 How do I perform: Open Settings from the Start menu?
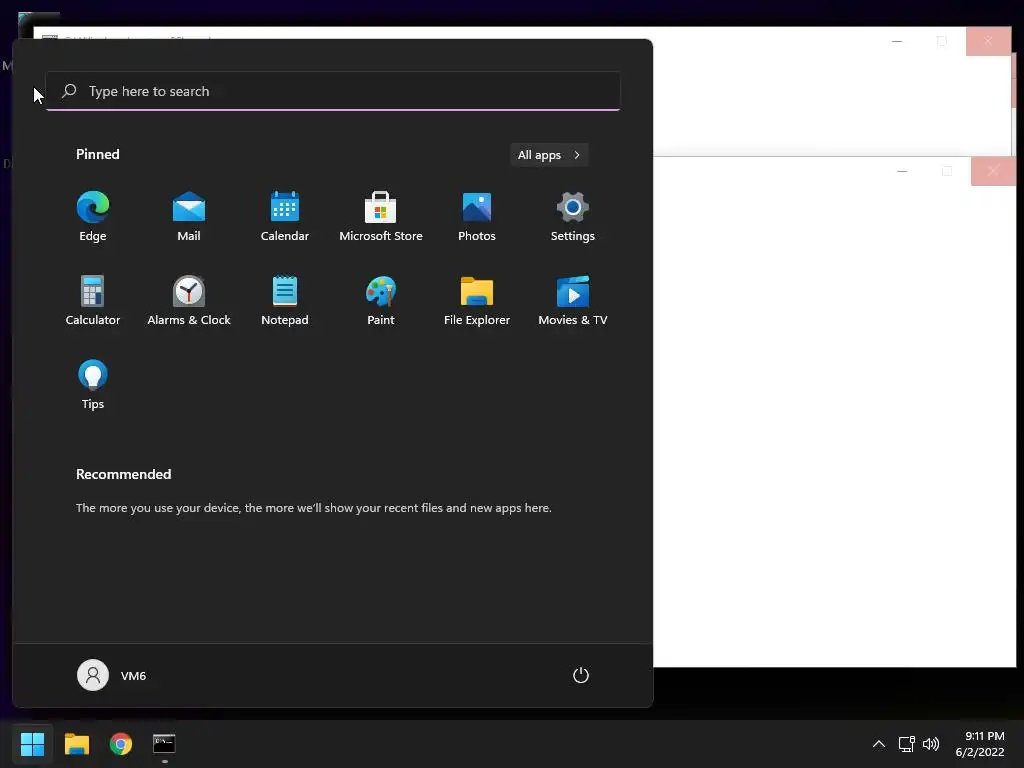click(x=573, y=217)
